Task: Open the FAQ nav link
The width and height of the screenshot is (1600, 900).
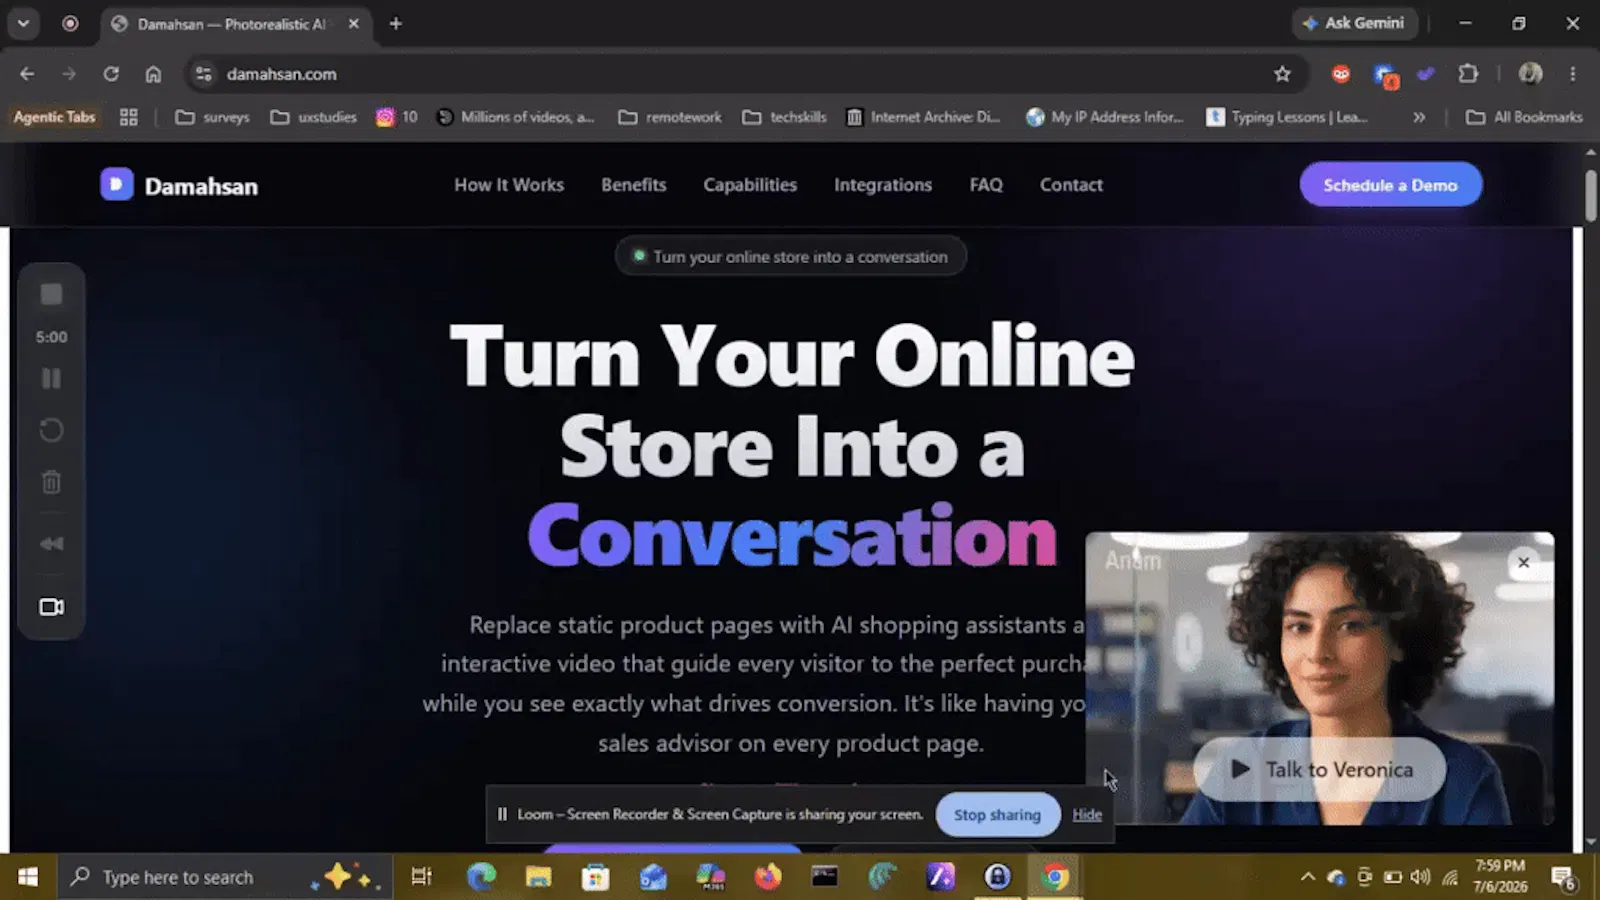Action: coord(986,185)
